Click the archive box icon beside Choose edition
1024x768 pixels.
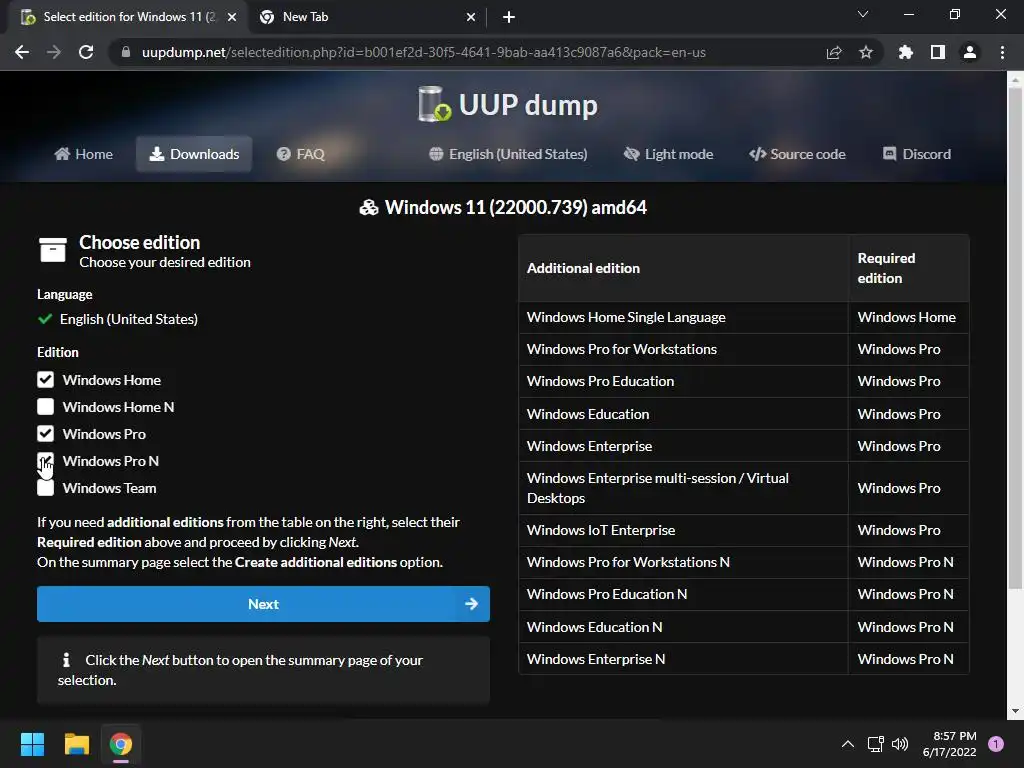[x=53, y=250]
